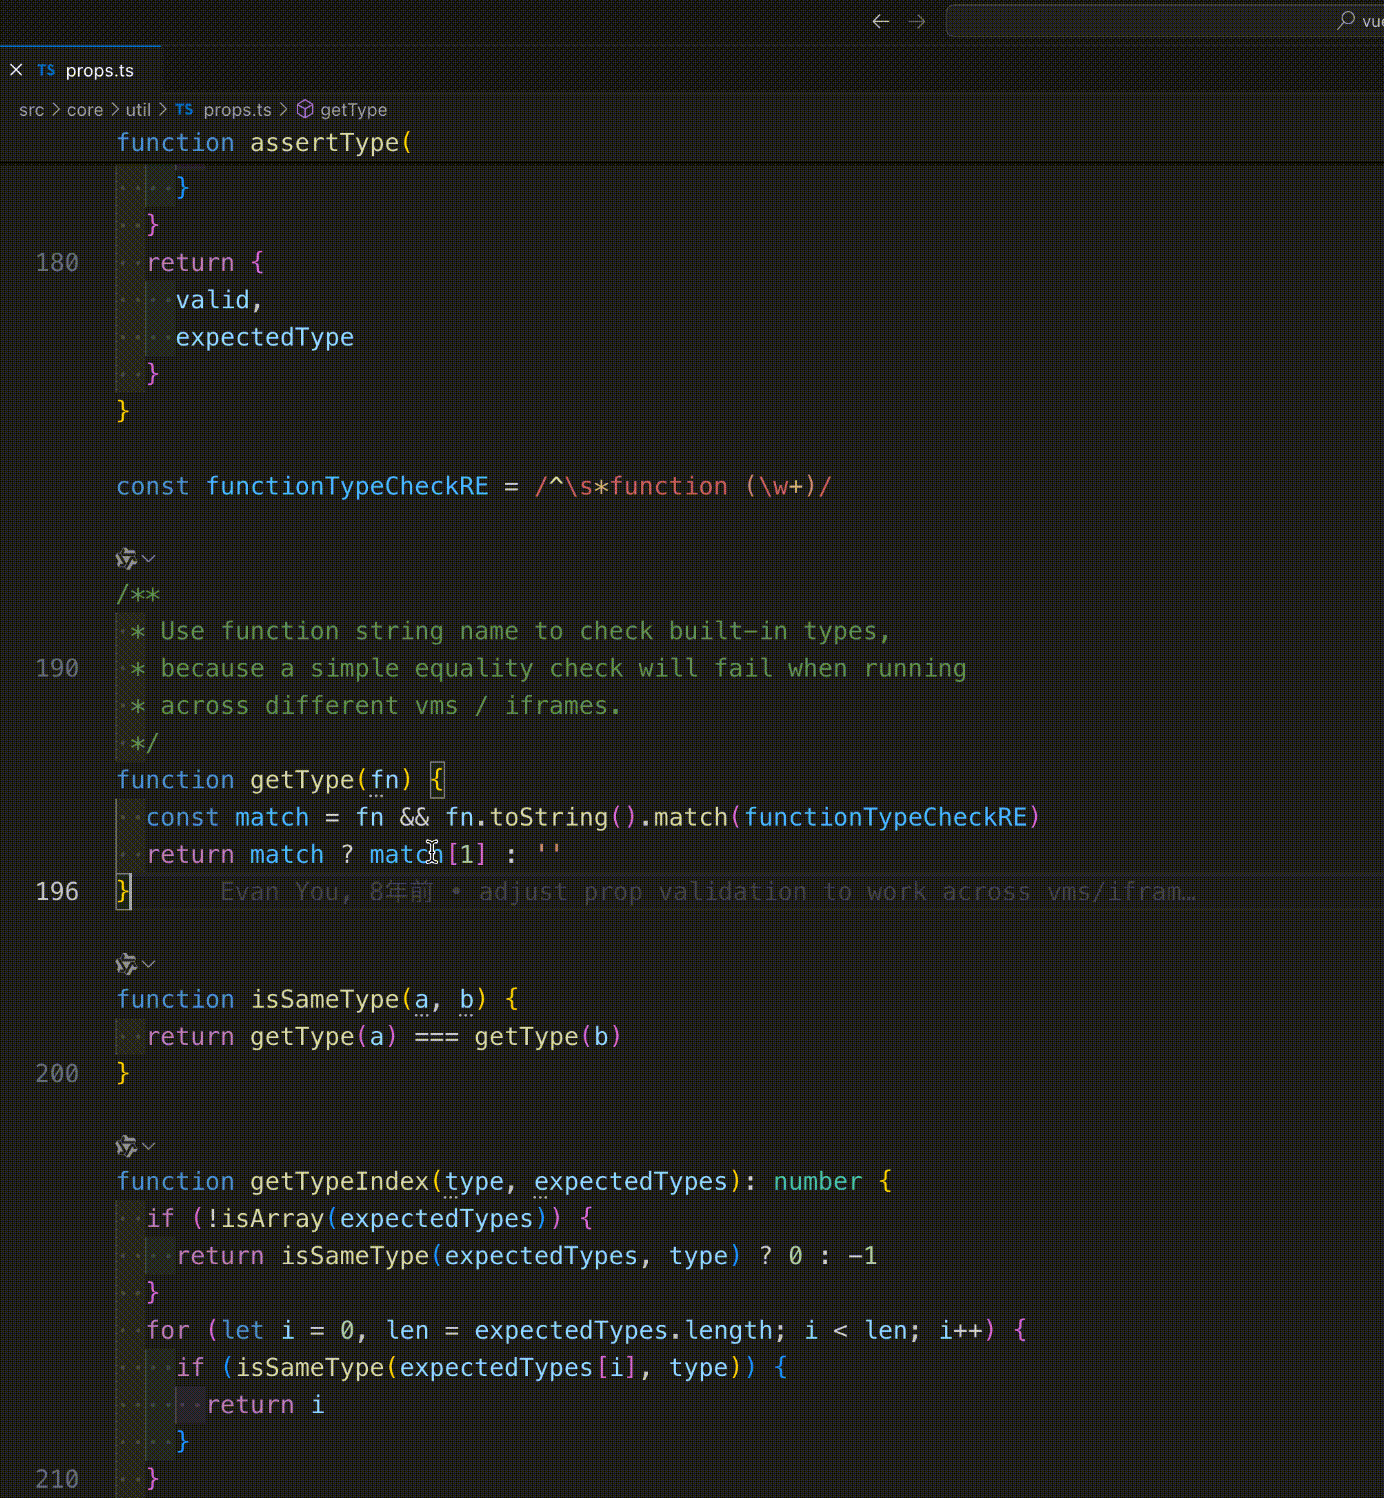Open the util breadcrumb

138,110
